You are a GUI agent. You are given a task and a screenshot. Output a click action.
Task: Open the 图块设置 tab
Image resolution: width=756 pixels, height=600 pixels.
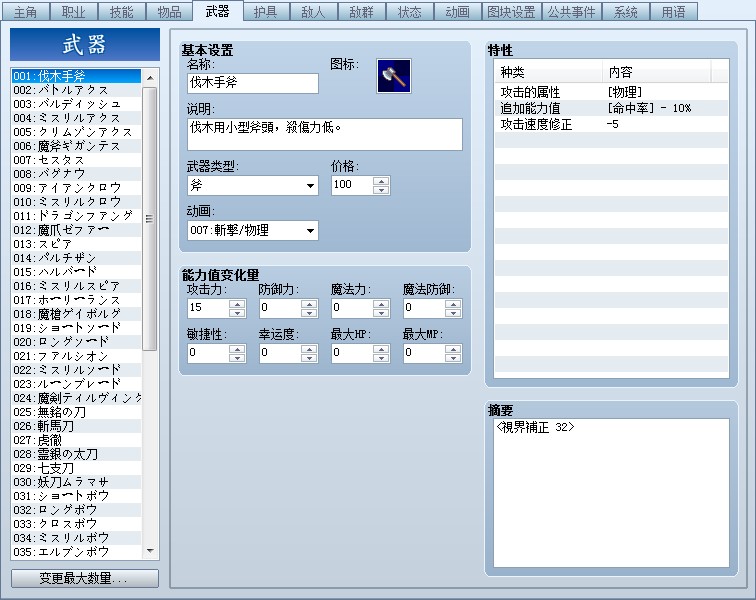pos(512,12)
